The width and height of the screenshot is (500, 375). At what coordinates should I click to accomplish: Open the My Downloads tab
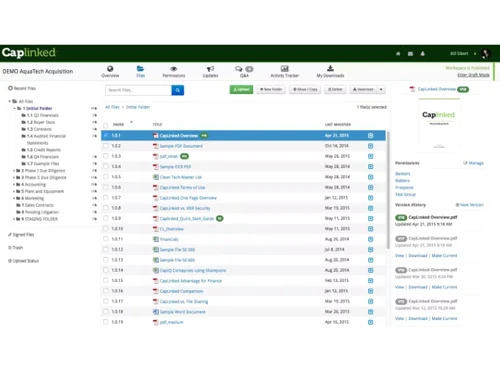click(x=330, y=71)
